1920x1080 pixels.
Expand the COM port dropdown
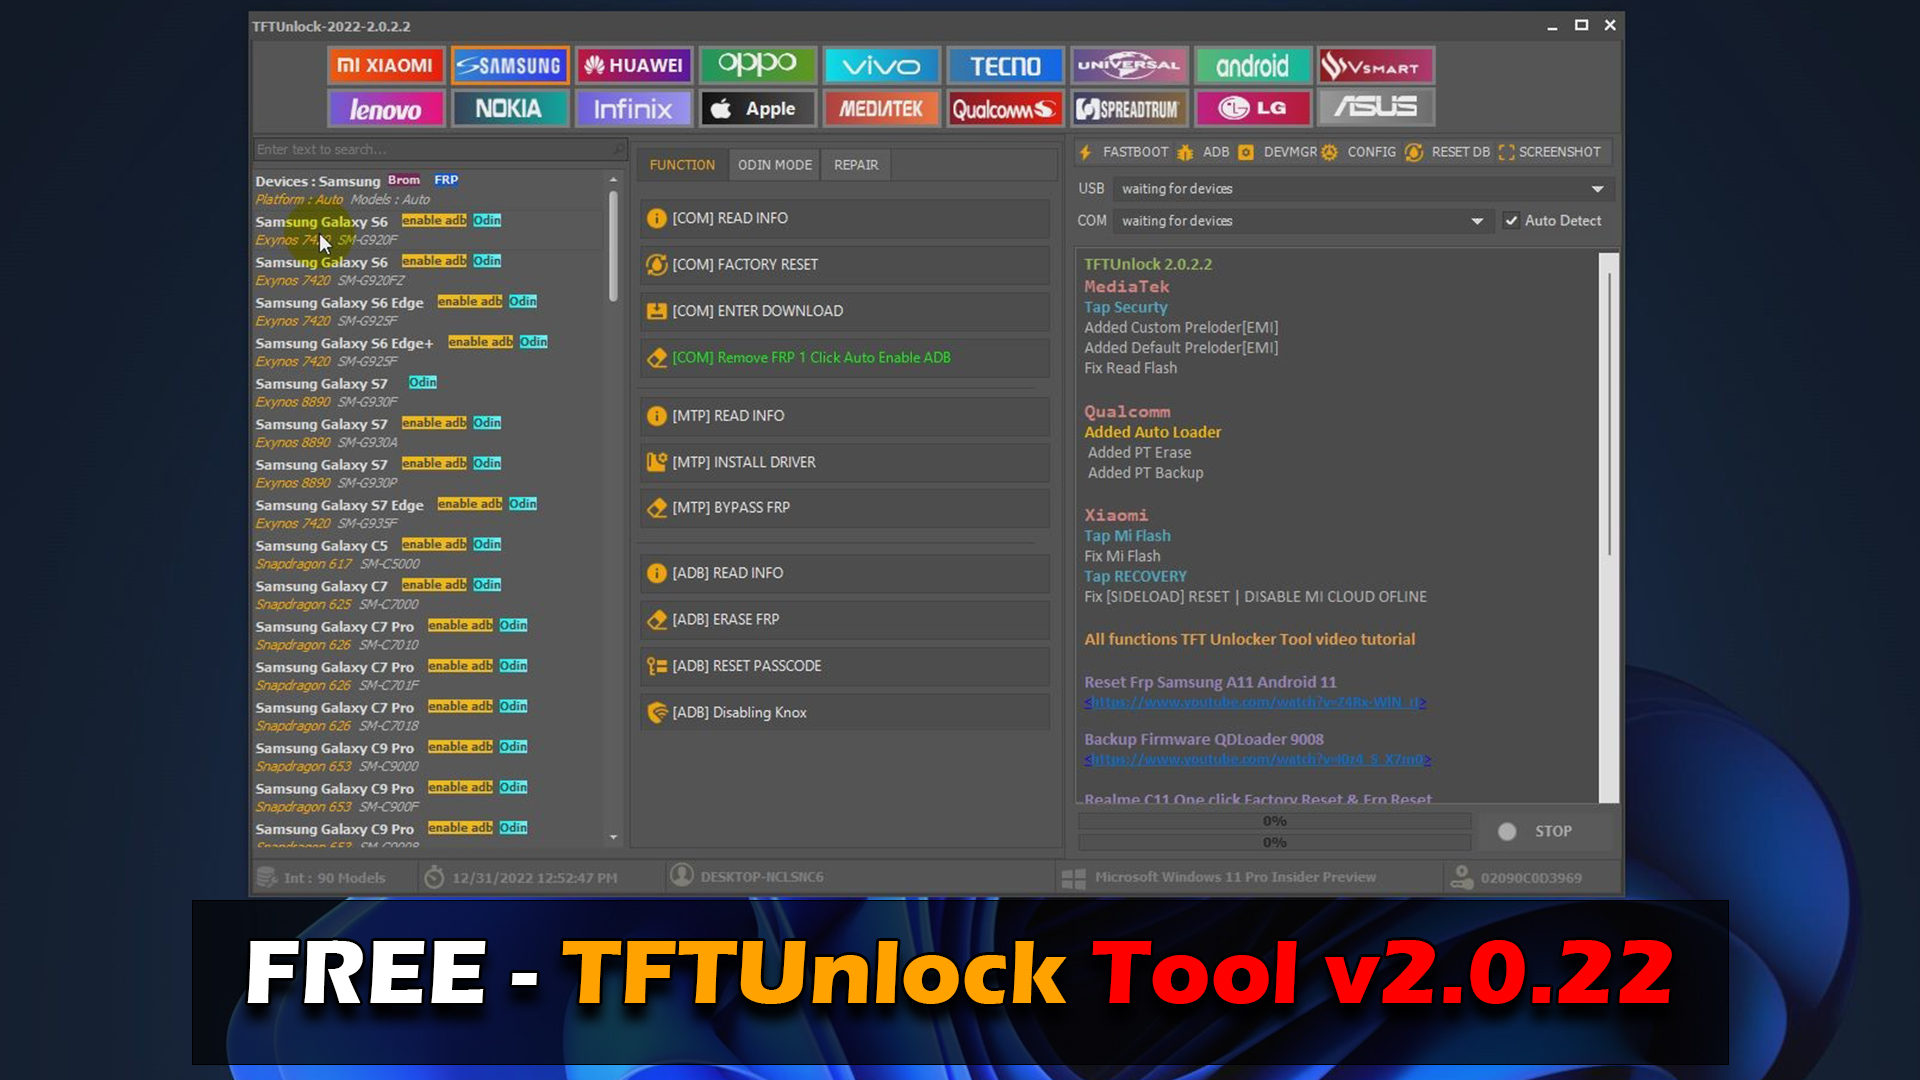pyautogui.click(x=1477, y=221)
